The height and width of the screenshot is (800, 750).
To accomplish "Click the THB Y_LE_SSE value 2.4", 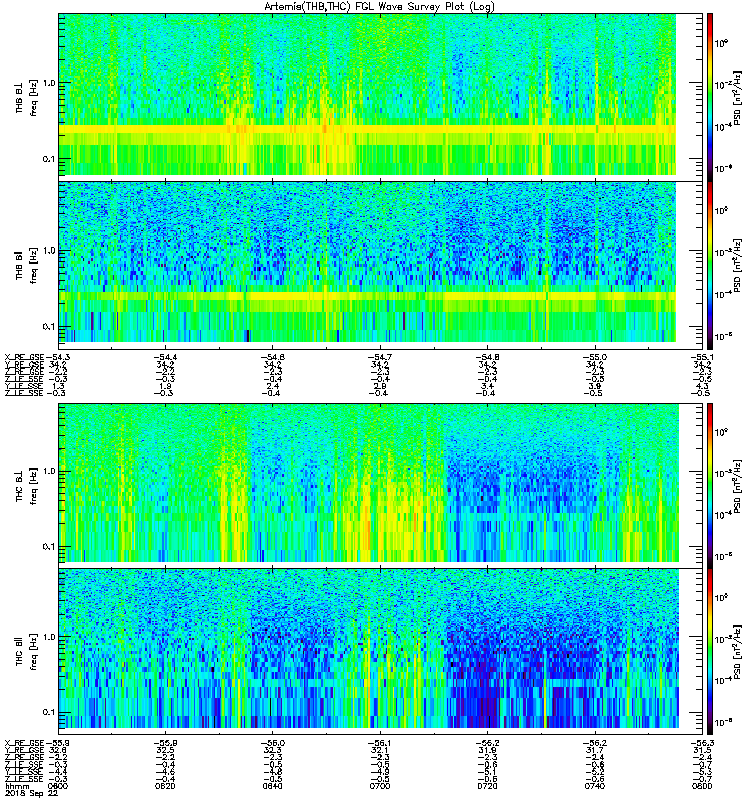I will point(273,386).
